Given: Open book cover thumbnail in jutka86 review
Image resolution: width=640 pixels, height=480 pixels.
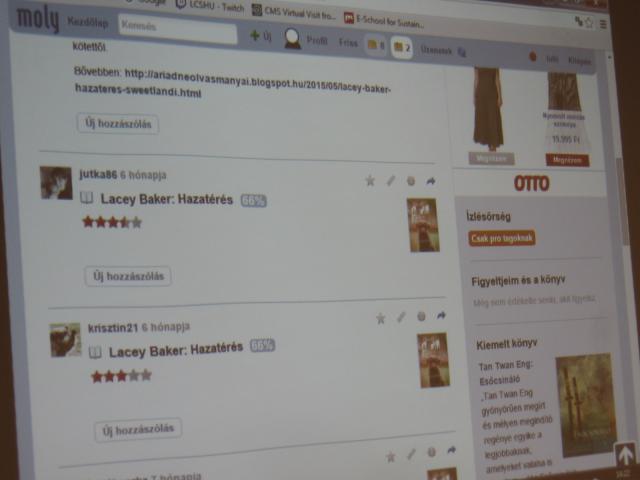Looking at the screenshot, I should [423, 225].
